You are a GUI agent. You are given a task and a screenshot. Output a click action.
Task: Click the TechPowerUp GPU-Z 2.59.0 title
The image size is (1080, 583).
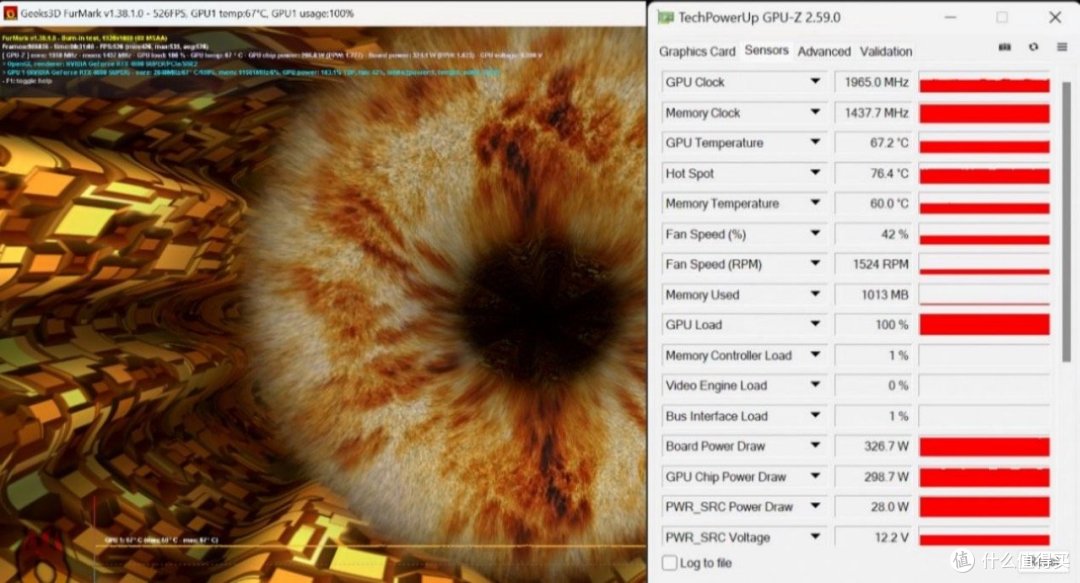pos(759,17)
